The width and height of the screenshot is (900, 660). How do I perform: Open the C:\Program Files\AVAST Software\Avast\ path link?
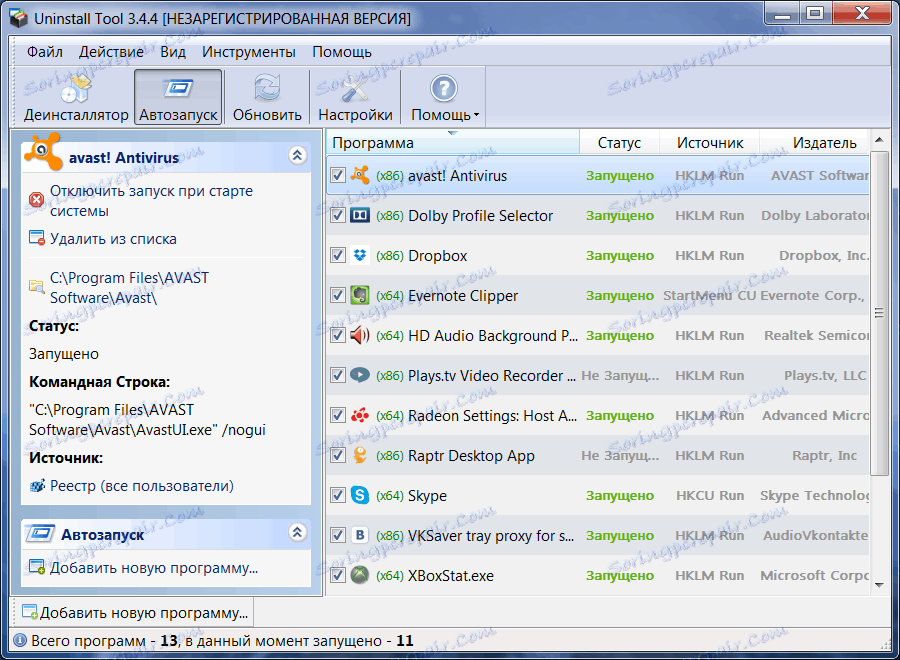129,288
